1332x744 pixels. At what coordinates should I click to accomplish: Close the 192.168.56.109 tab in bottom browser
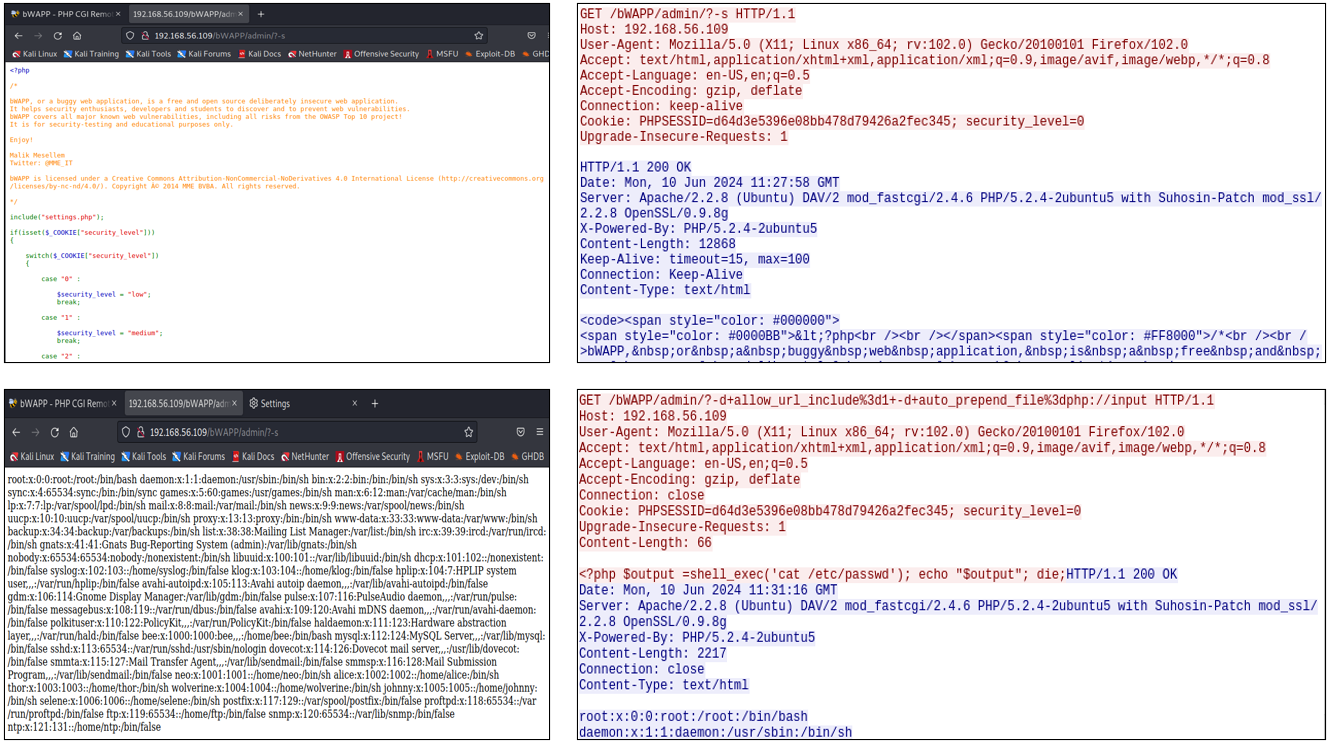234,404
